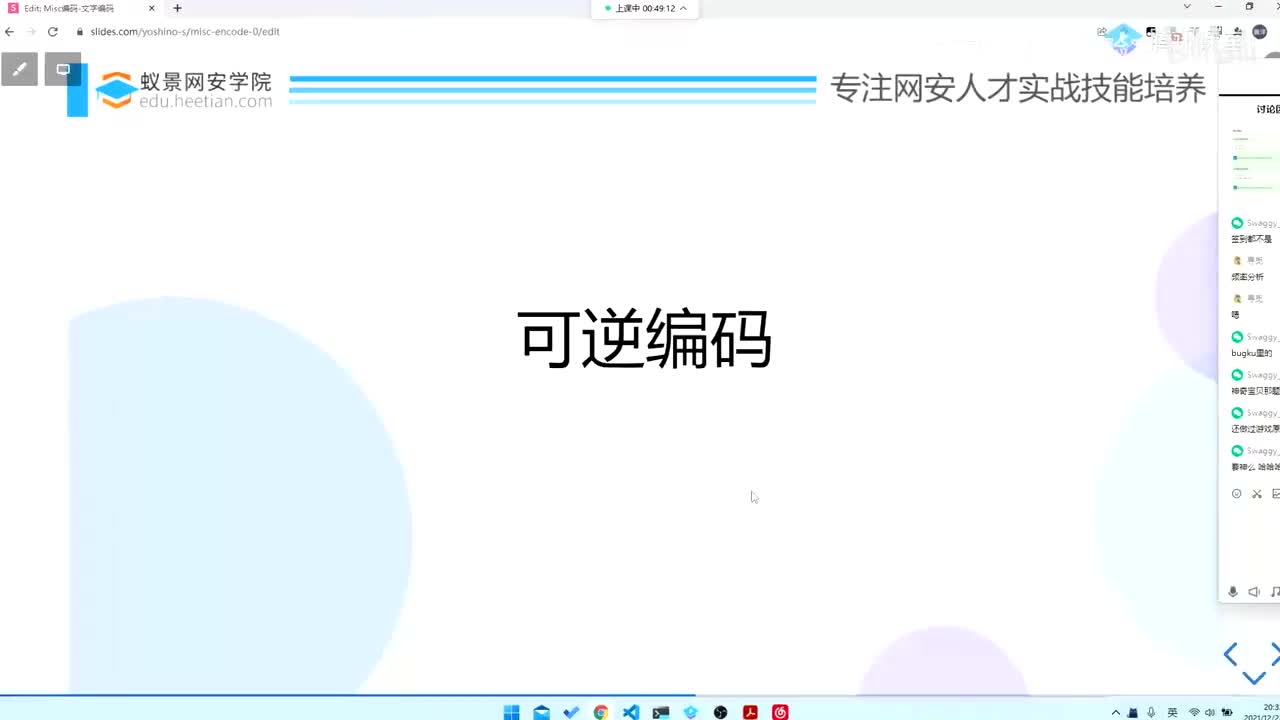Screen dimensions: 1280x720
Task: Click the 上课中 00:49:12 class timer
Action: pyautogui.click(x=645, y=8)
